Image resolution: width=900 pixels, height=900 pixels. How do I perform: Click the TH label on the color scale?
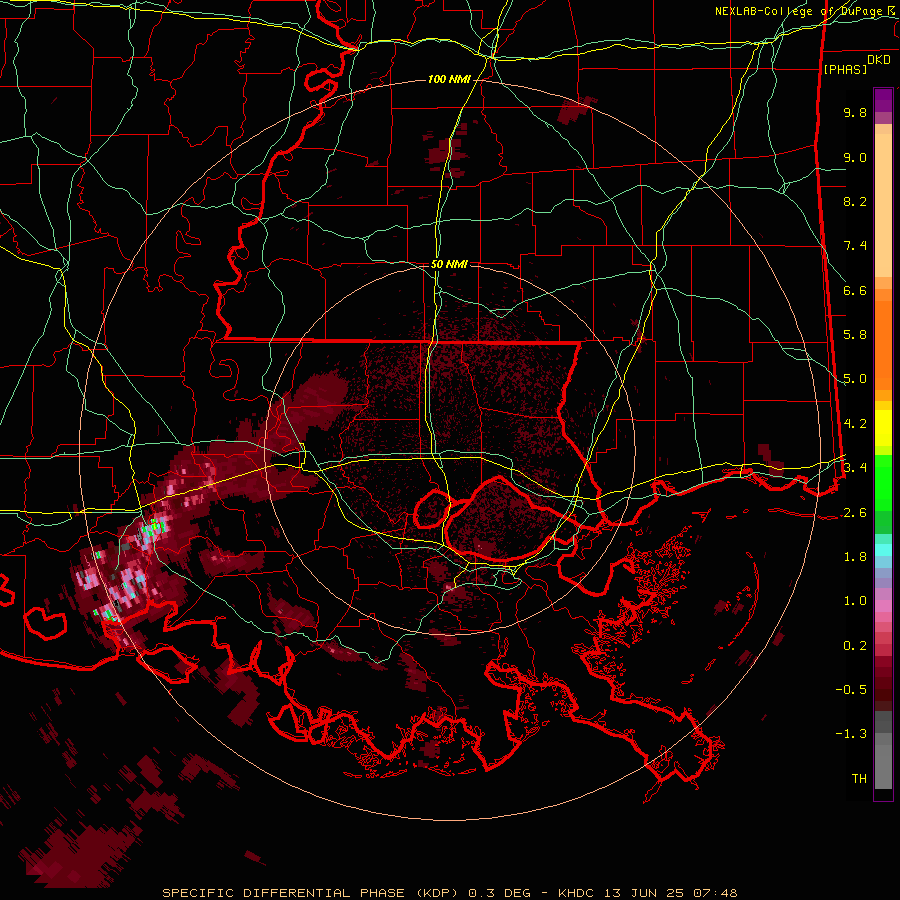pyautogui.click(x=859, y=779)
